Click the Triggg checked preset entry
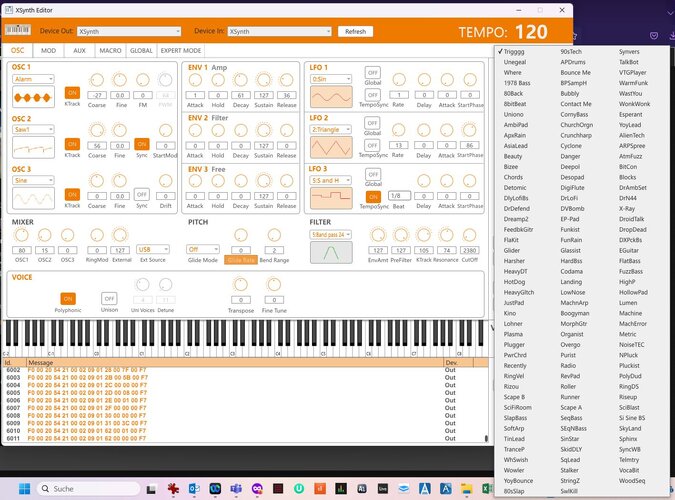This screenshot has height=500, width=675. [514, 52]
